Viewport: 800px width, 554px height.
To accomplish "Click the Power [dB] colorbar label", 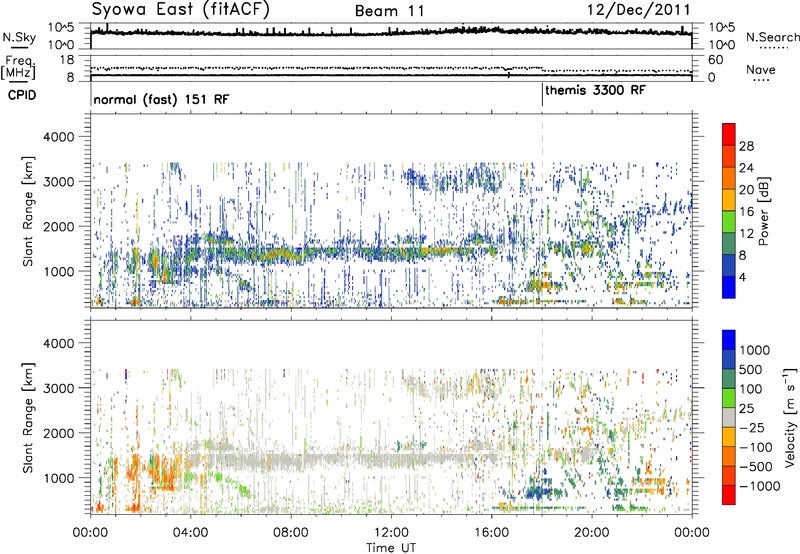I will 763,211.
